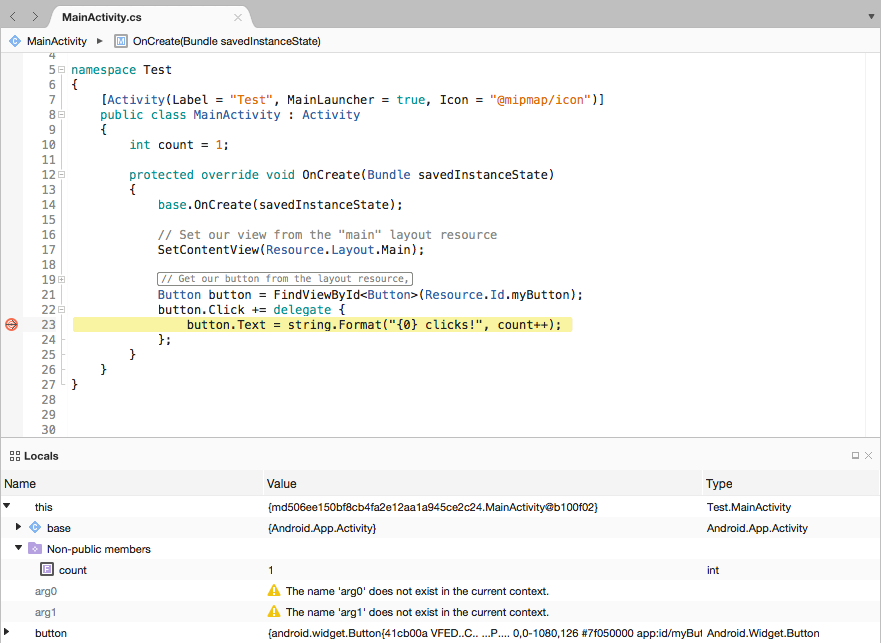Expand the 'button' variable in Locals
881x643 pixels.
[8, 633]
